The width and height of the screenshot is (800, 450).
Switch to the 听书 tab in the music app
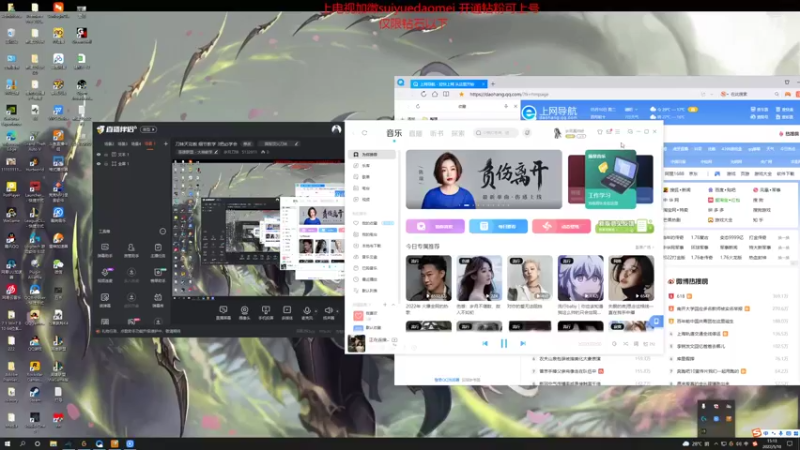(x=437, y=133)
